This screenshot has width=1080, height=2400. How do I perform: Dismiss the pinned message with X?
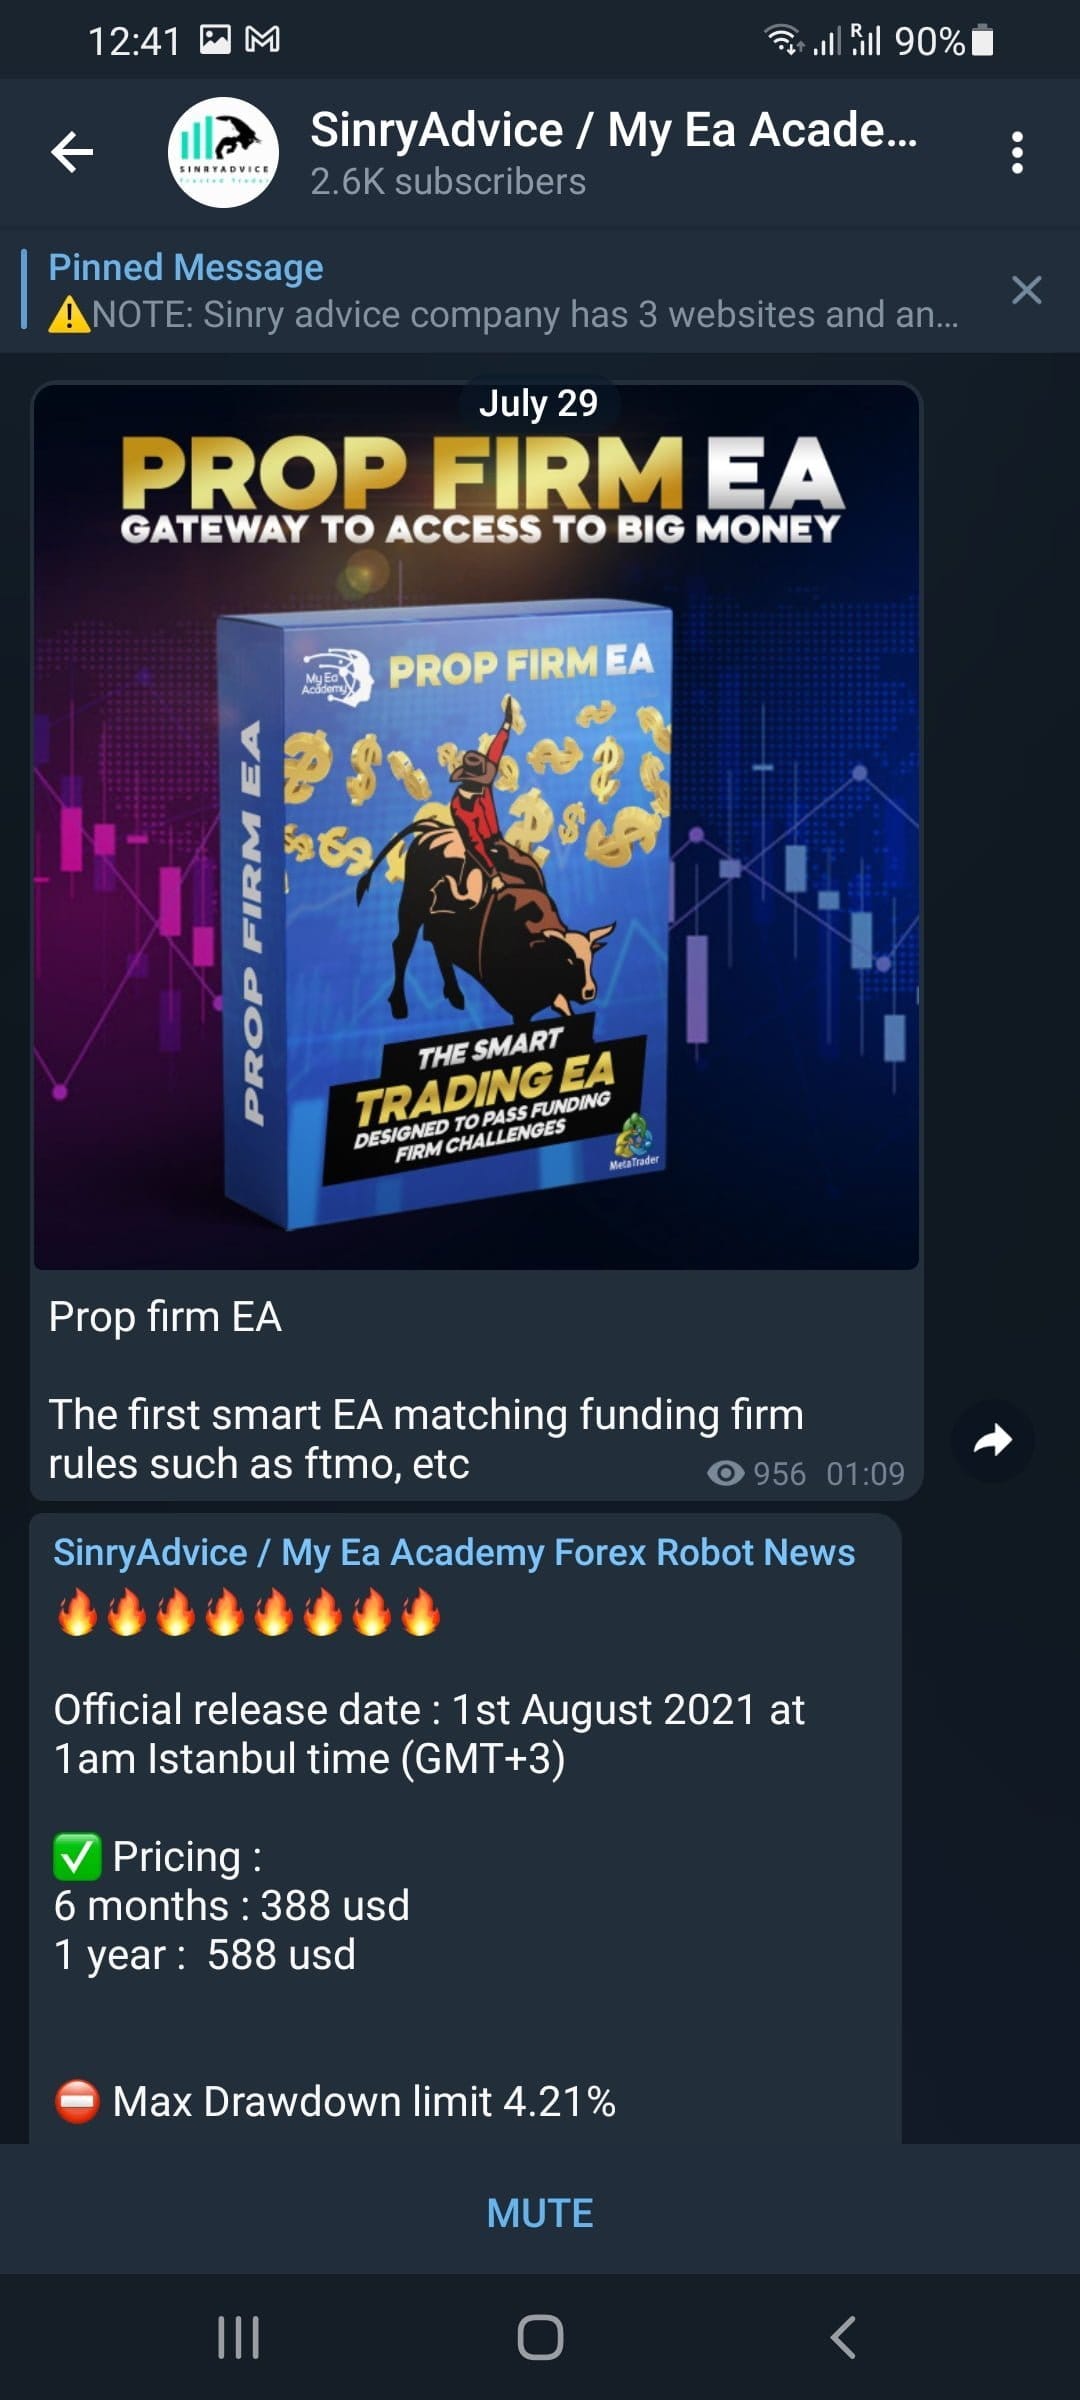(1026, 290)
